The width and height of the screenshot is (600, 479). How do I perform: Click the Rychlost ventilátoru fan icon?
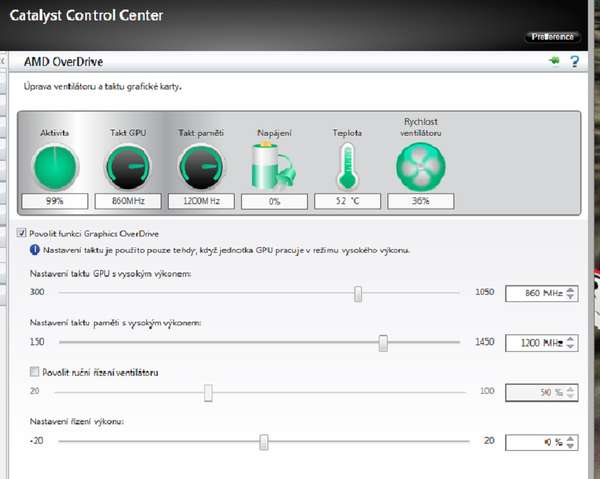(x=421, y=166)
